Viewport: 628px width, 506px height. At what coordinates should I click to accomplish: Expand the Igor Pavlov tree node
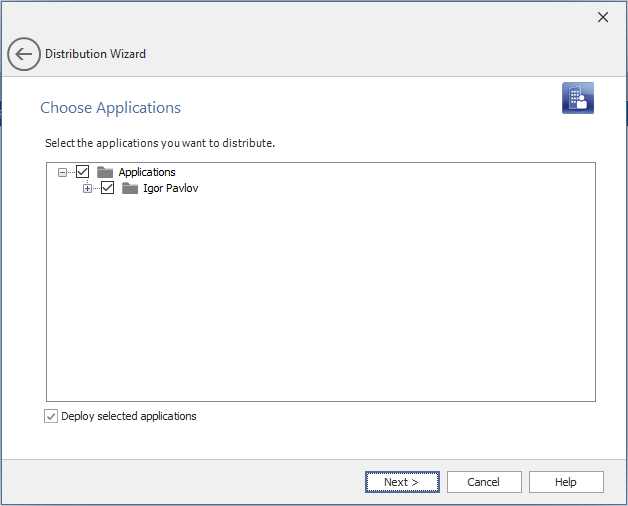tap(87, 188)
